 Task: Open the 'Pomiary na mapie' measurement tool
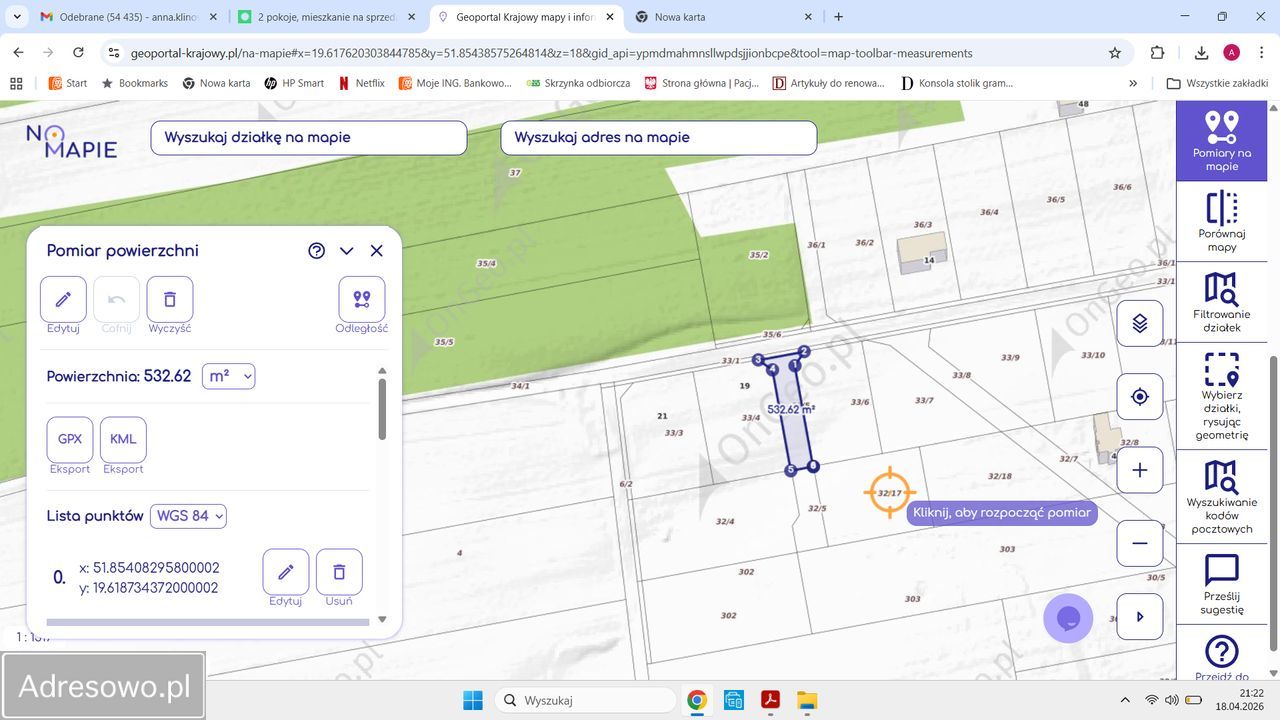(x=1221, y=140)
